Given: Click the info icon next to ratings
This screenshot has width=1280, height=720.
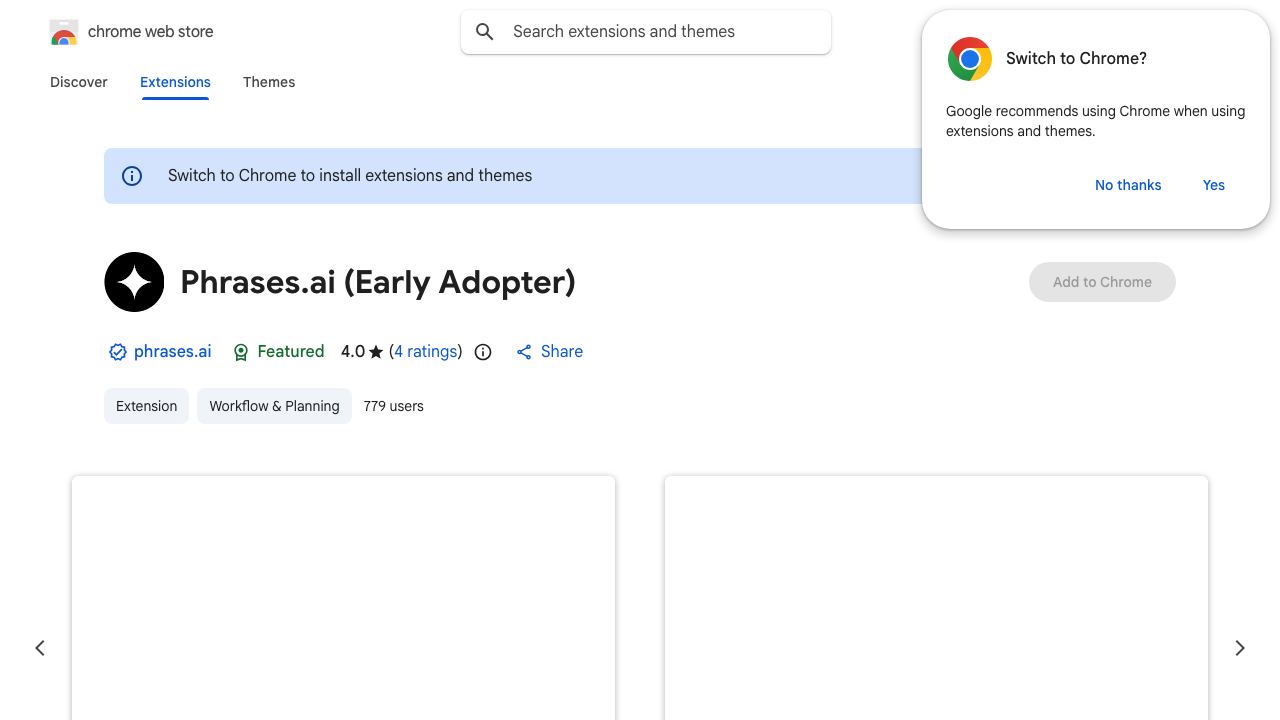Looking at the screenshot, I should click(483, 352).
